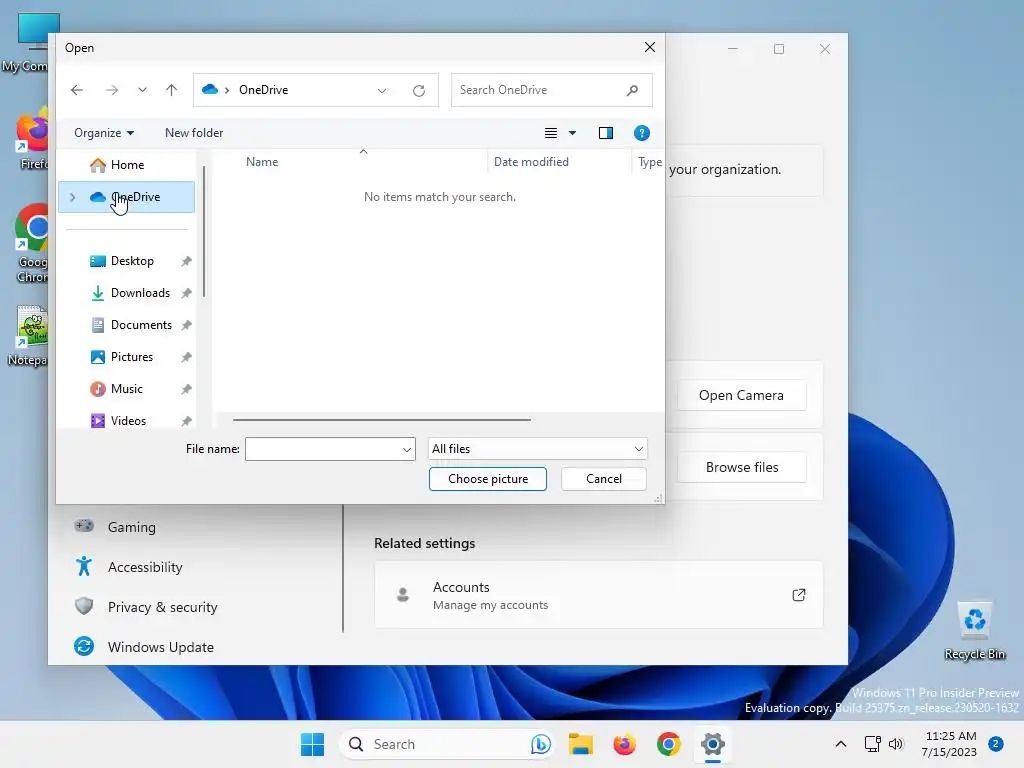This screenshot has width=1024, height=768.
Task: Launch Google Chrome from the taskbar
Action: pyautogui.click(x=668, y=744)
